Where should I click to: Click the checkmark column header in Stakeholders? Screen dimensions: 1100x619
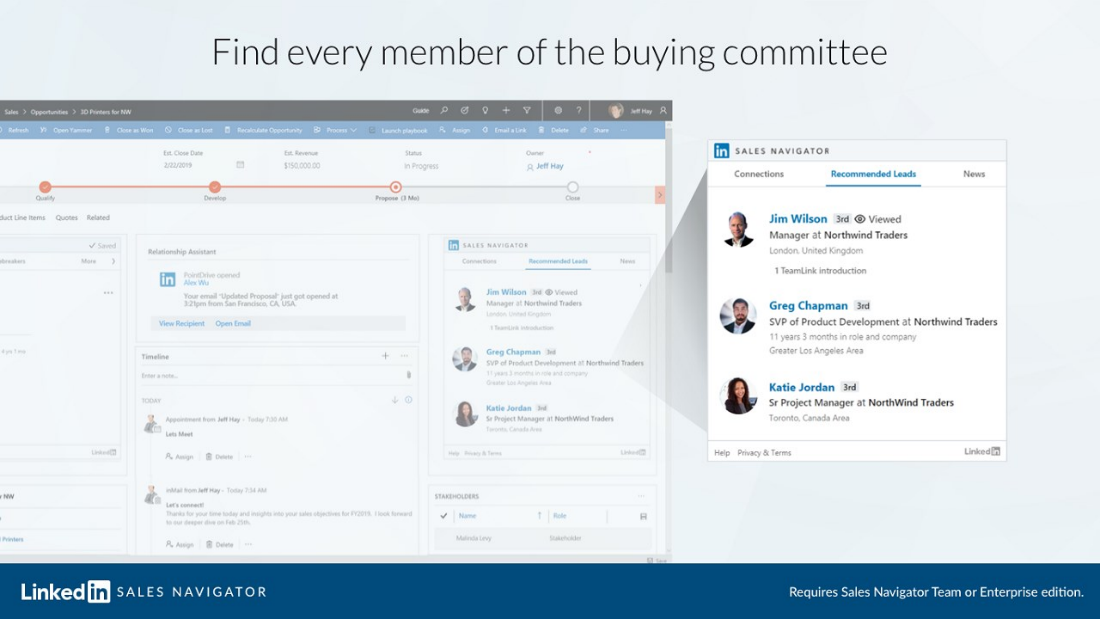(443, 515)
